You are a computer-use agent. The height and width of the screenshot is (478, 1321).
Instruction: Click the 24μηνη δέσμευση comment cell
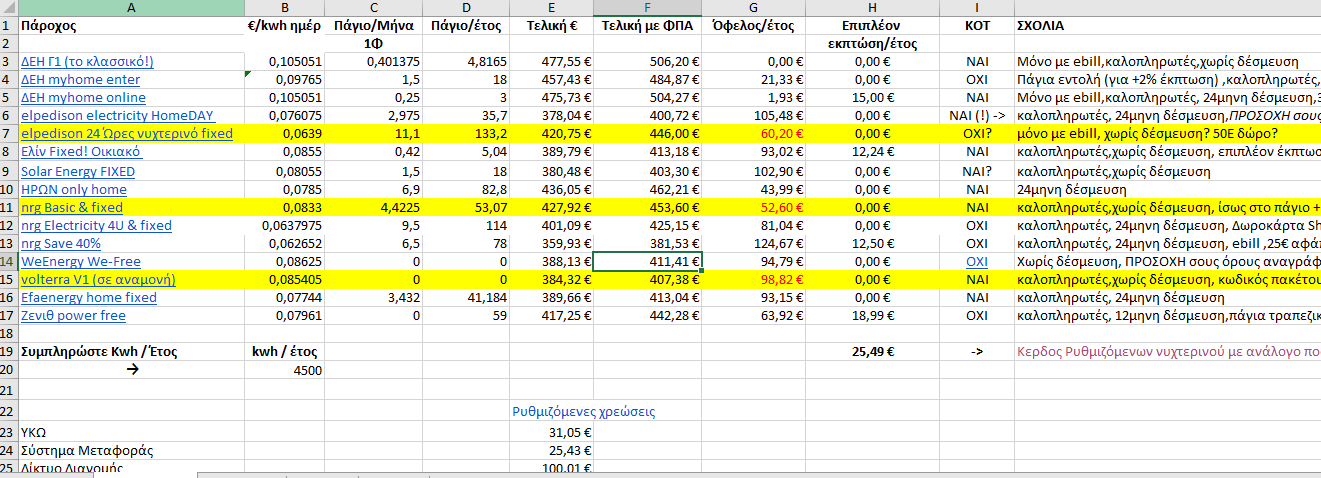point(1167,190)
